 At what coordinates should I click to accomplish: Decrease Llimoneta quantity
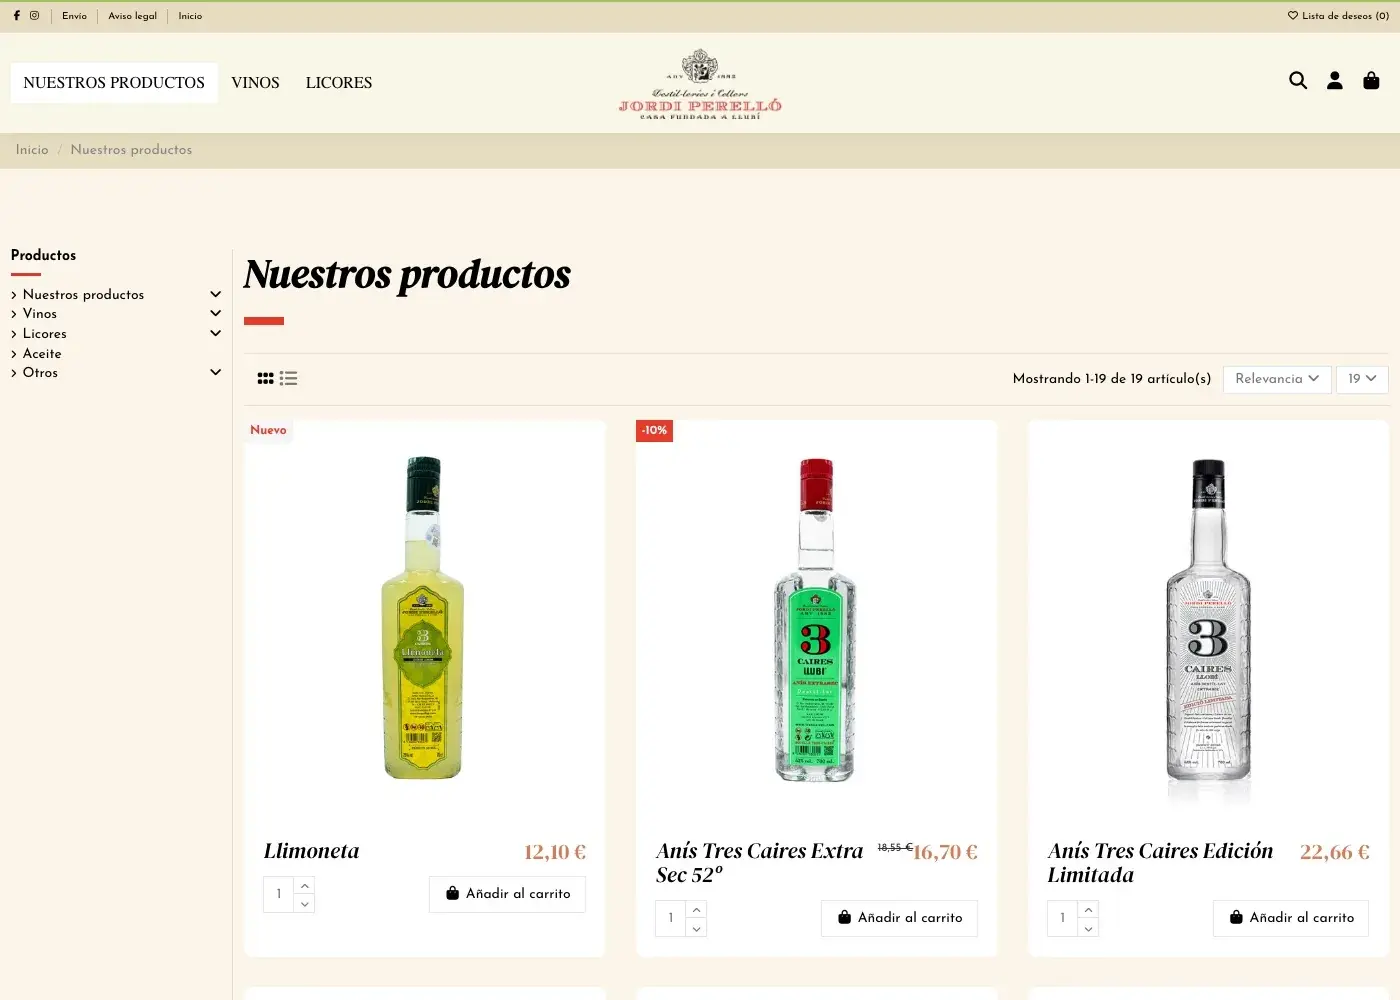point(305,904)
